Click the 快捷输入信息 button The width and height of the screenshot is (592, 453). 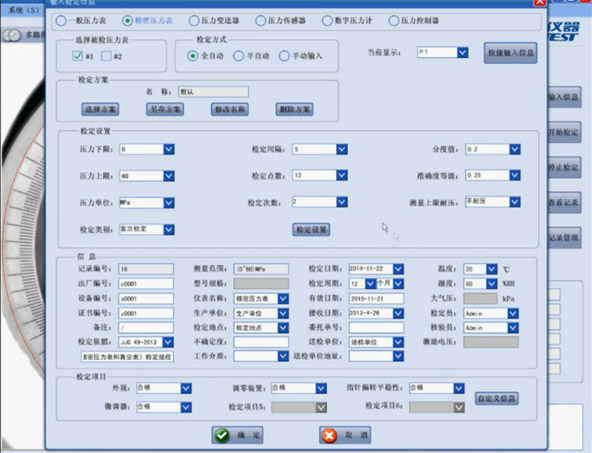pos(510,53)
